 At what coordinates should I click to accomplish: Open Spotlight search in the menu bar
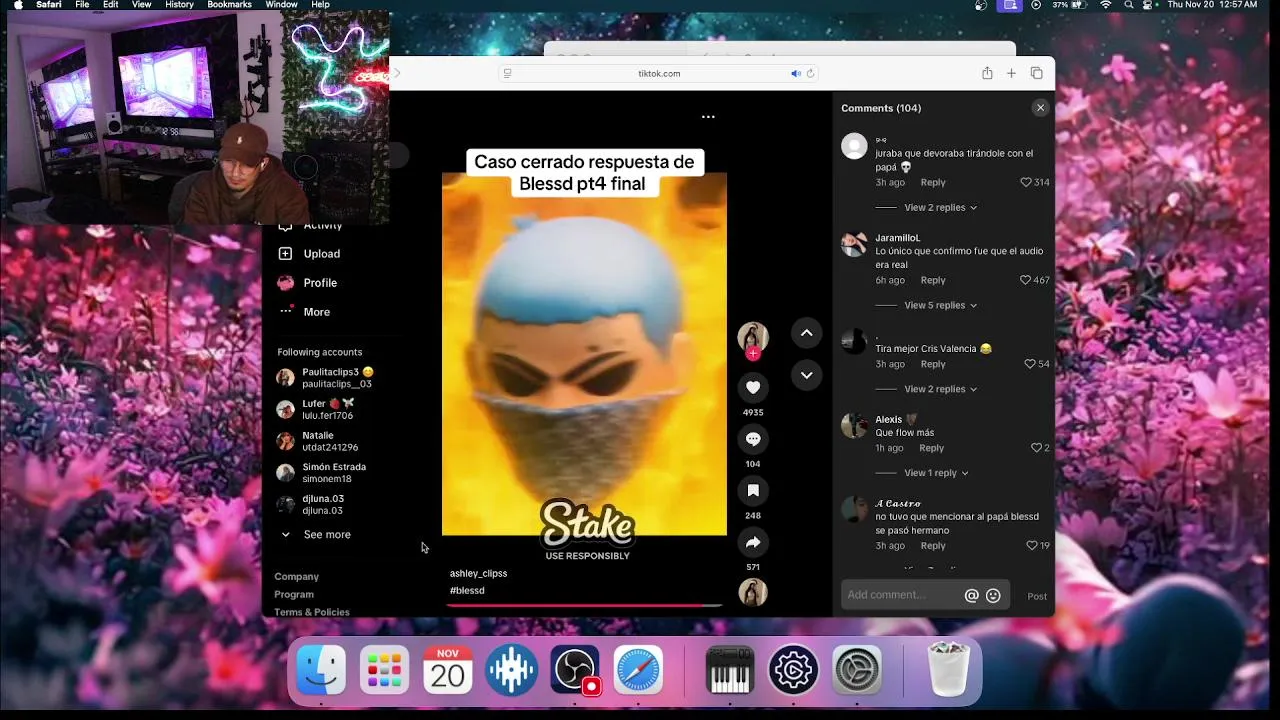[x=1129, y=5]
